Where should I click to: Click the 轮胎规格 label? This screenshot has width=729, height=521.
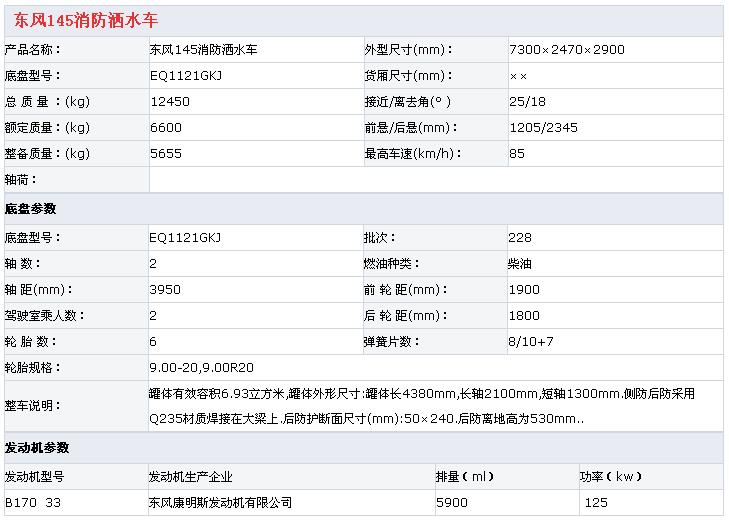pos(33,368)
